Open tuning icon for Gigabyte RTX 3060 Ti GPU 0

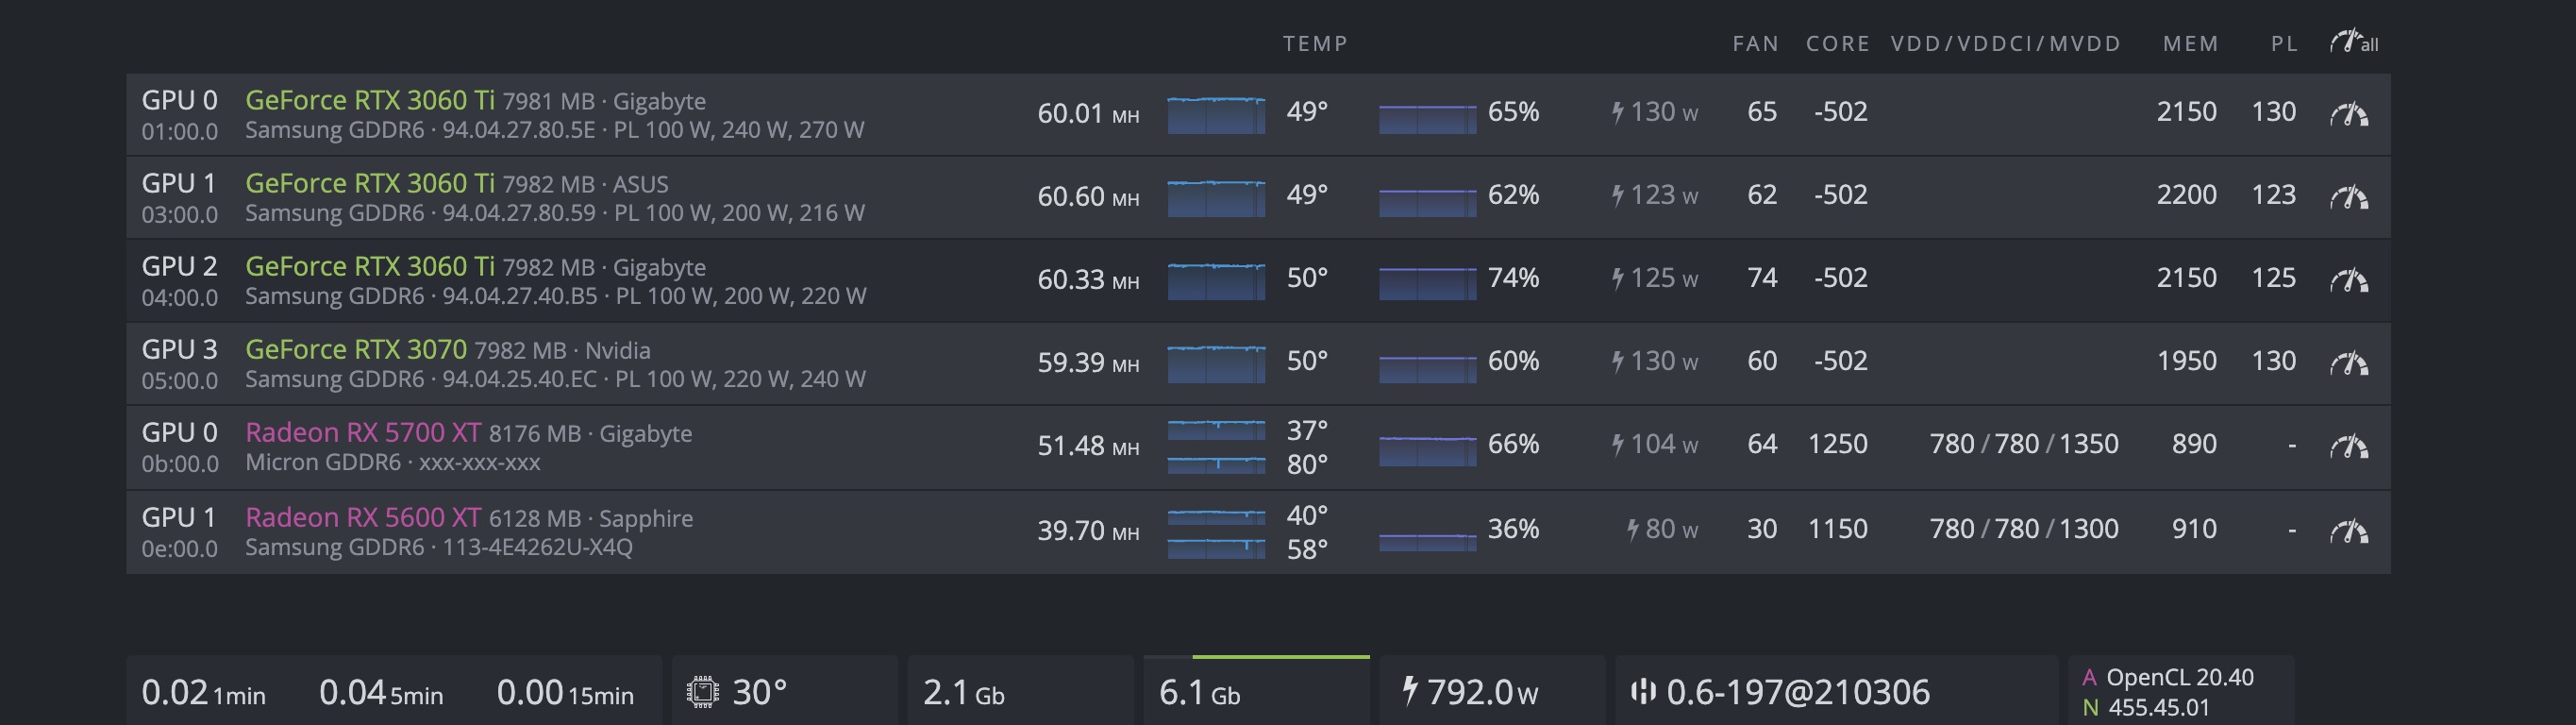(2349, 114)
